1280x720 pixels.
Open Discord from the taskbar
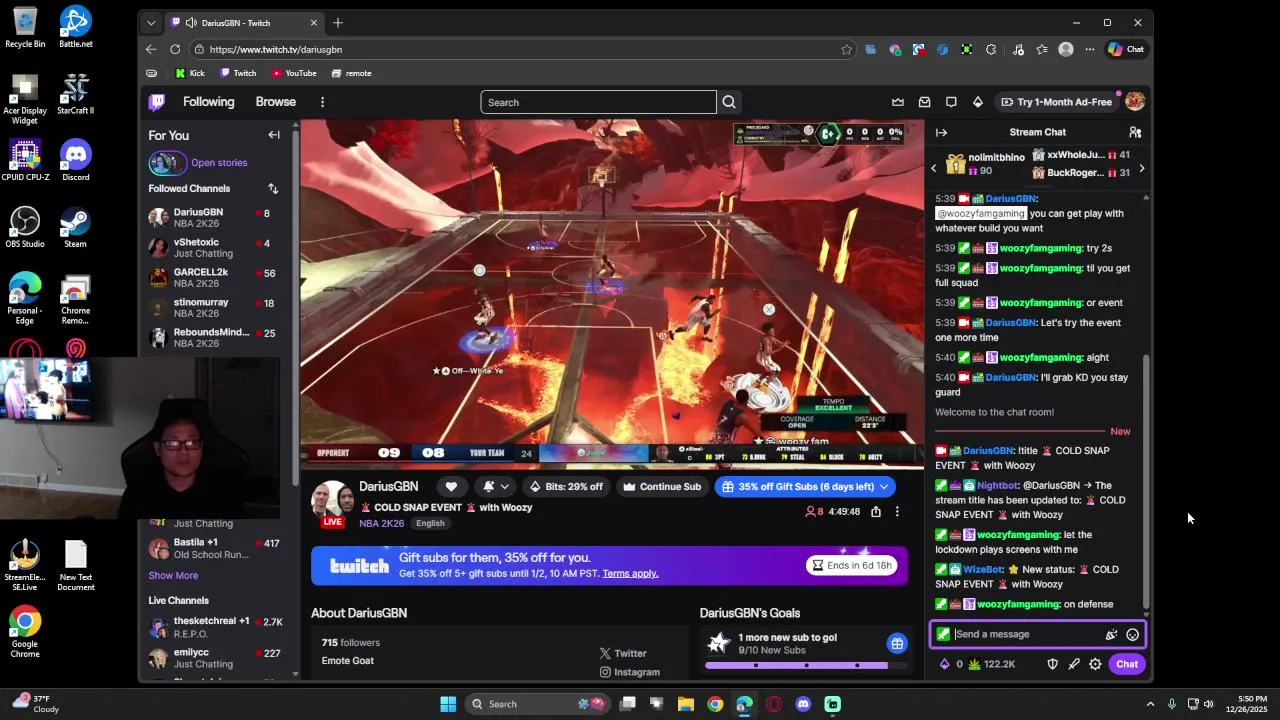pyautogui.click(x=803, y=704)
